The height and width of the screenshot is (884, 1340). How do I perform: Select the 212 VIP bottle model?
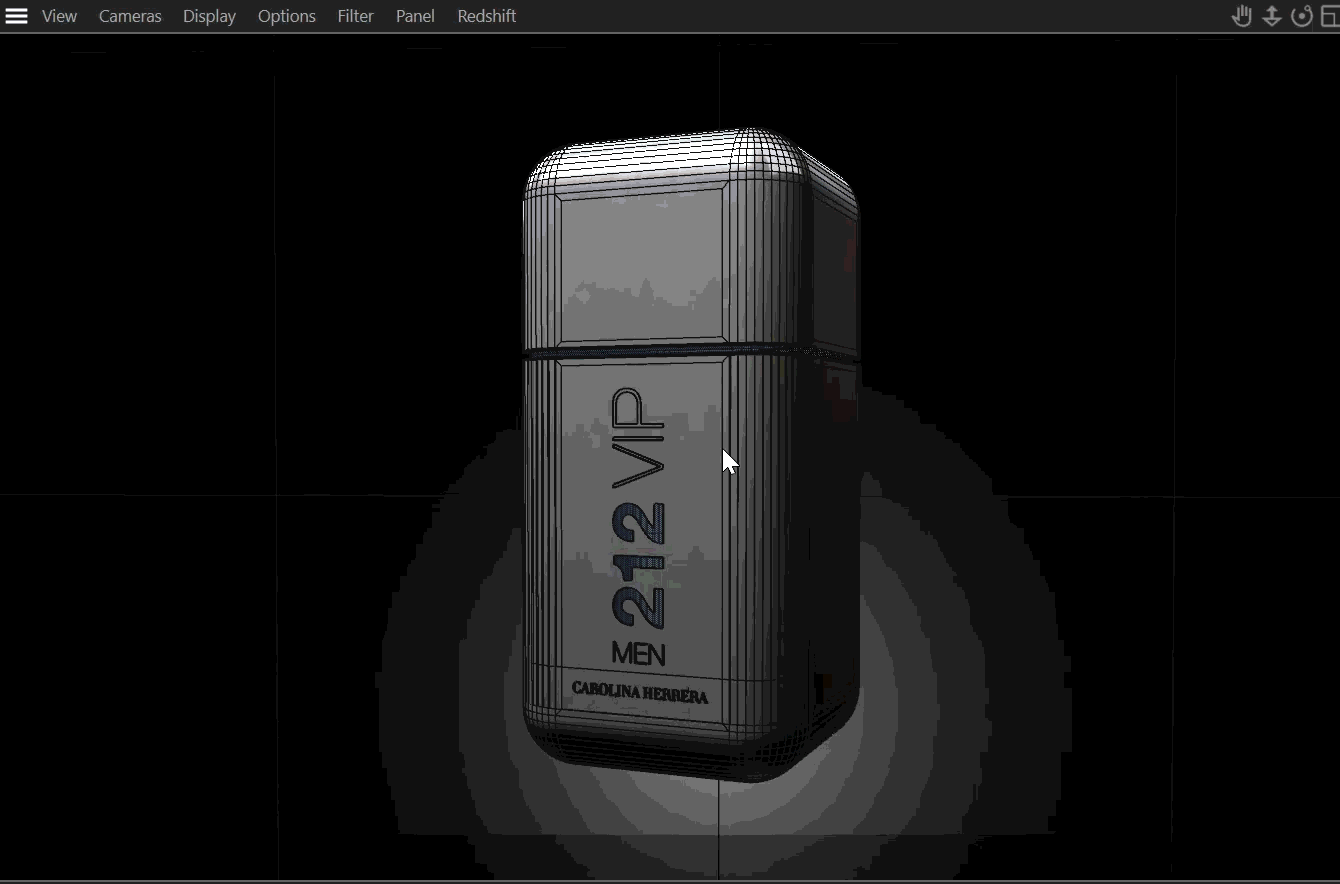coord(690,455)
